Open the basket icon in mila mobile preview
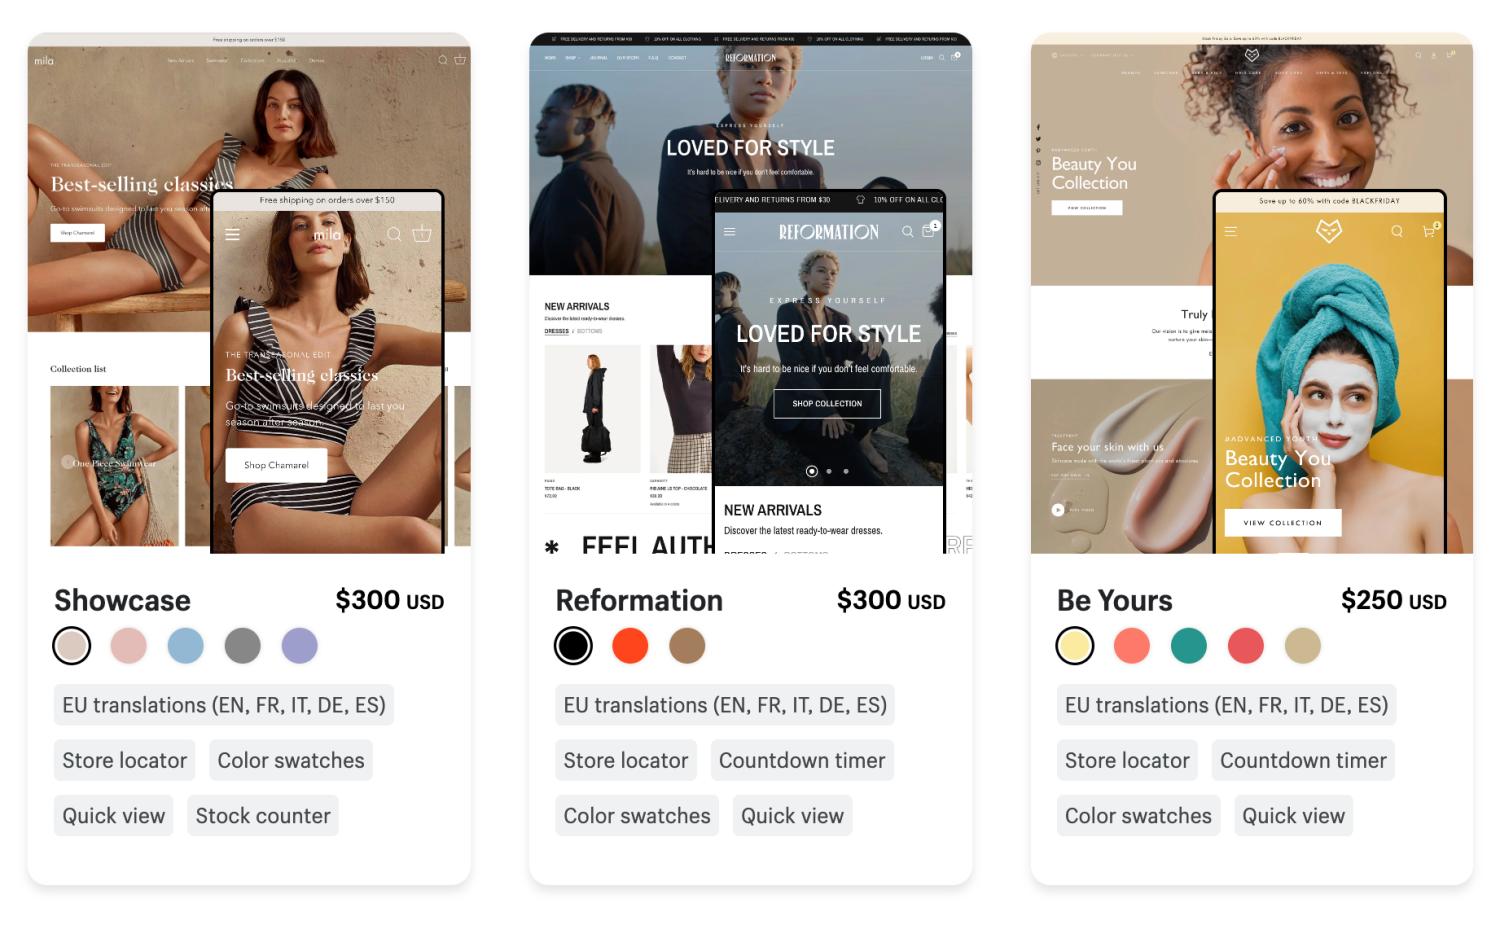Viewport: 1500px width, 925px height. [x=422, y=234]
